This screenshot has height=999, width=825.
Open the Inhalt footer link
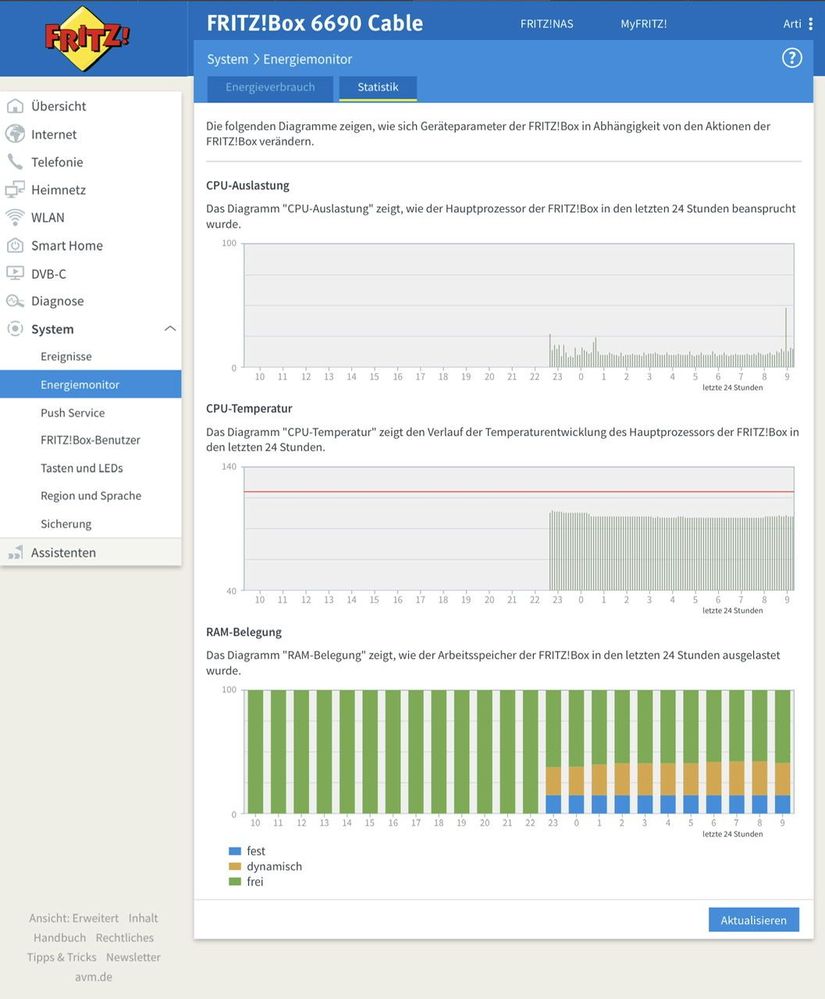[x=143, y=918]
